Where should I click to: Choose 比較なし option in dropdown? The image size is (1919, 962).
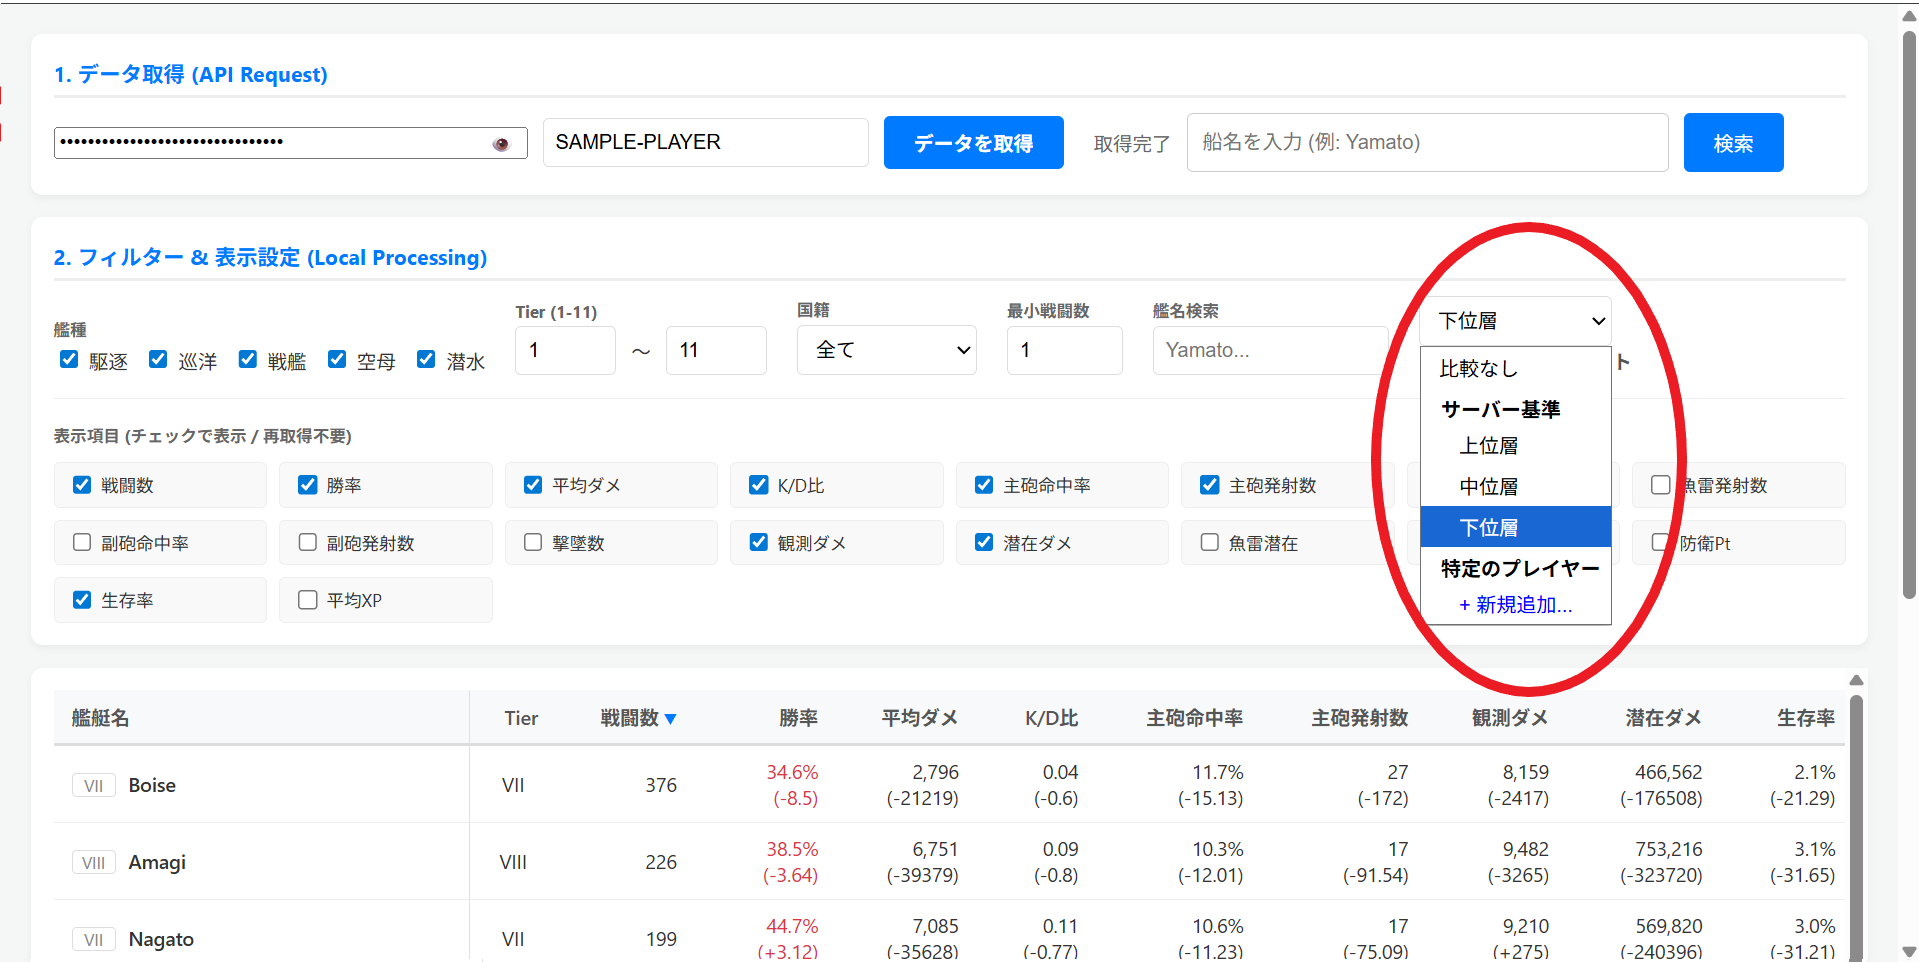click(x=1478, y=369)
